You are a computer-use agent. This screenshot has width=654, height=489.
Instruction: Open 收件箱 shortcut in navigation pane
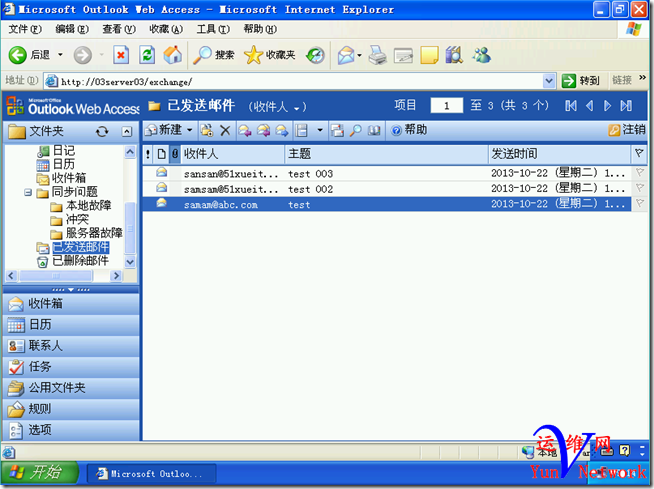(x=71, y=304)
